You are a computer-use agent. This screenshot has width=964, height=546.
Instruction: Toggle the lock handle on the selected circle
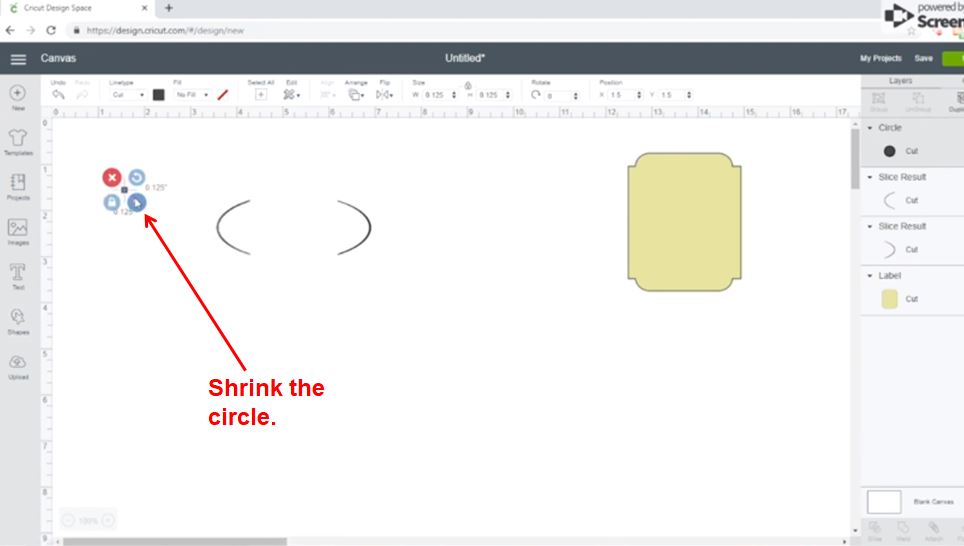click(111, 202)
